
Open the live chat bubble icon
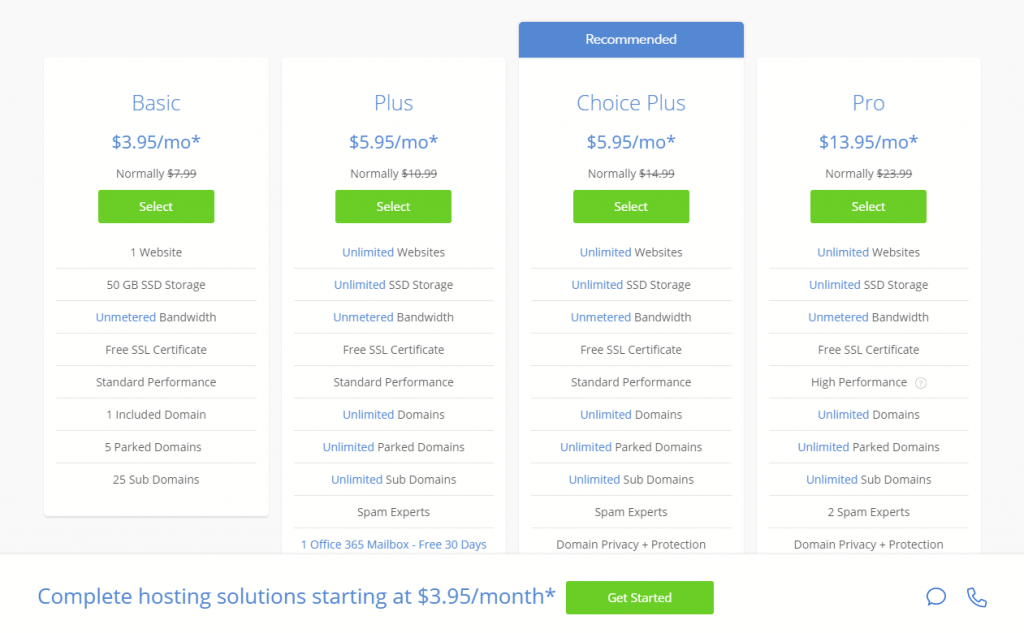pyautogui.click(x=936, y=597)
